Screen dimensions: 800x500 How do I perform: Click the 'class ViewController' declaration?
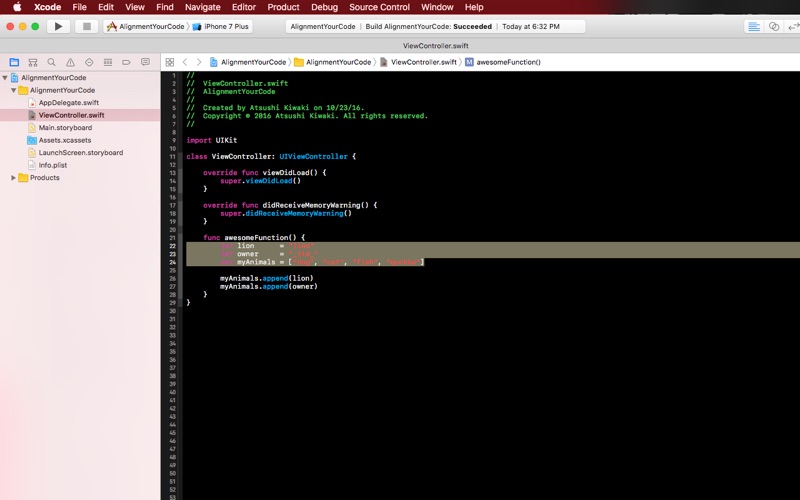(271, 157)
